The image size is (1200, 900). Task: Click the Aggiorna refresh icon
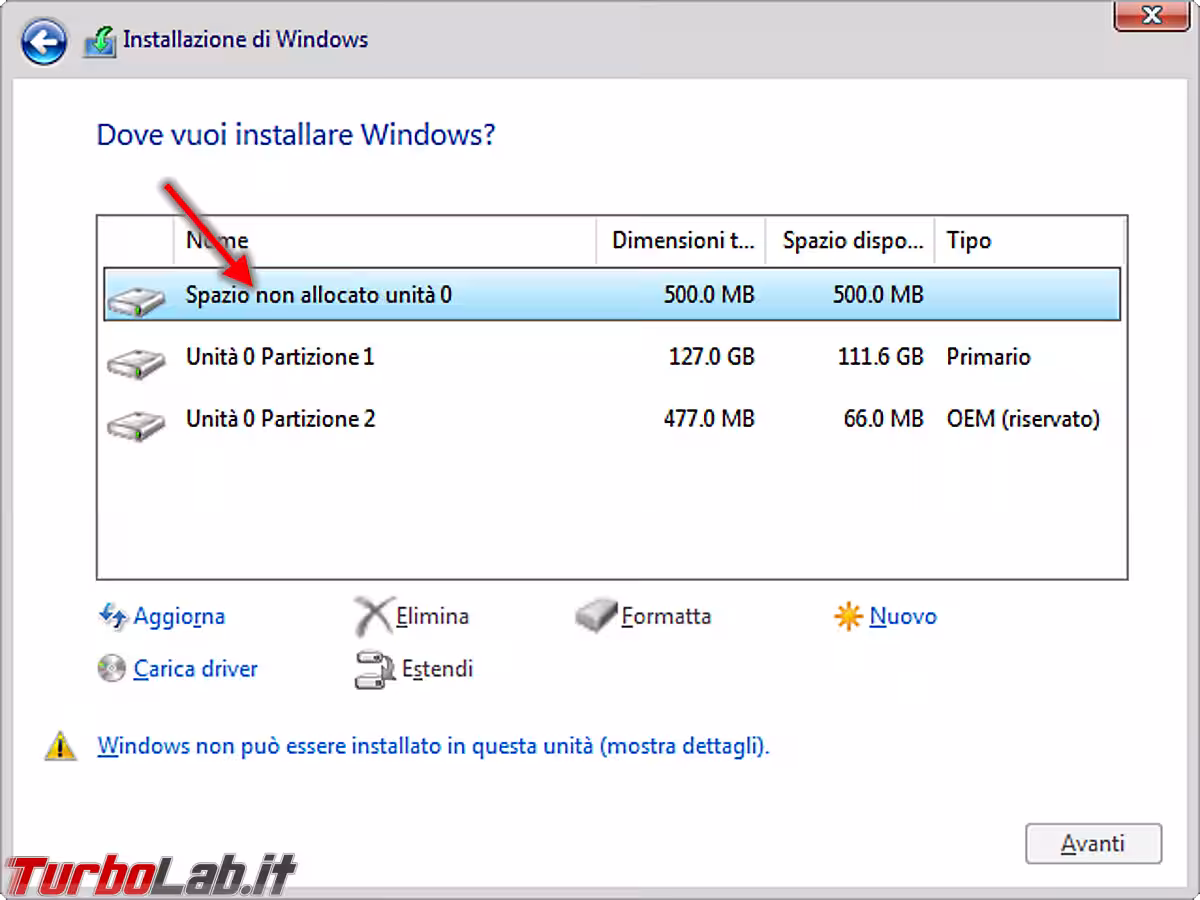(x=112, y=616)
